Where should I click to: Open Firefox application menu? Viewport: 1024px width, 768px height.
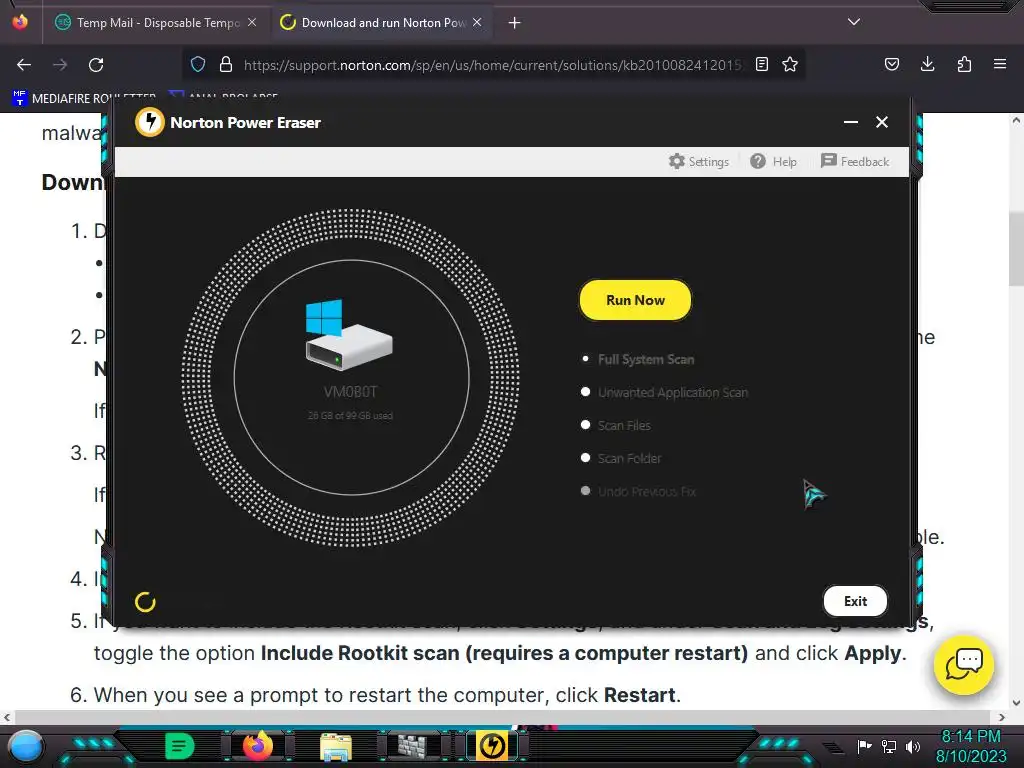[1000, 64]
